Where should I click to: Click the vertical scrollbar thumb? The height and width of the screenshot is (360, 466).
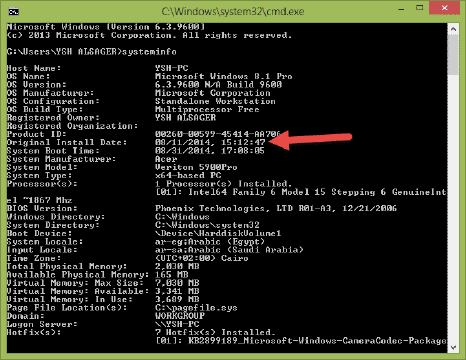453,55
